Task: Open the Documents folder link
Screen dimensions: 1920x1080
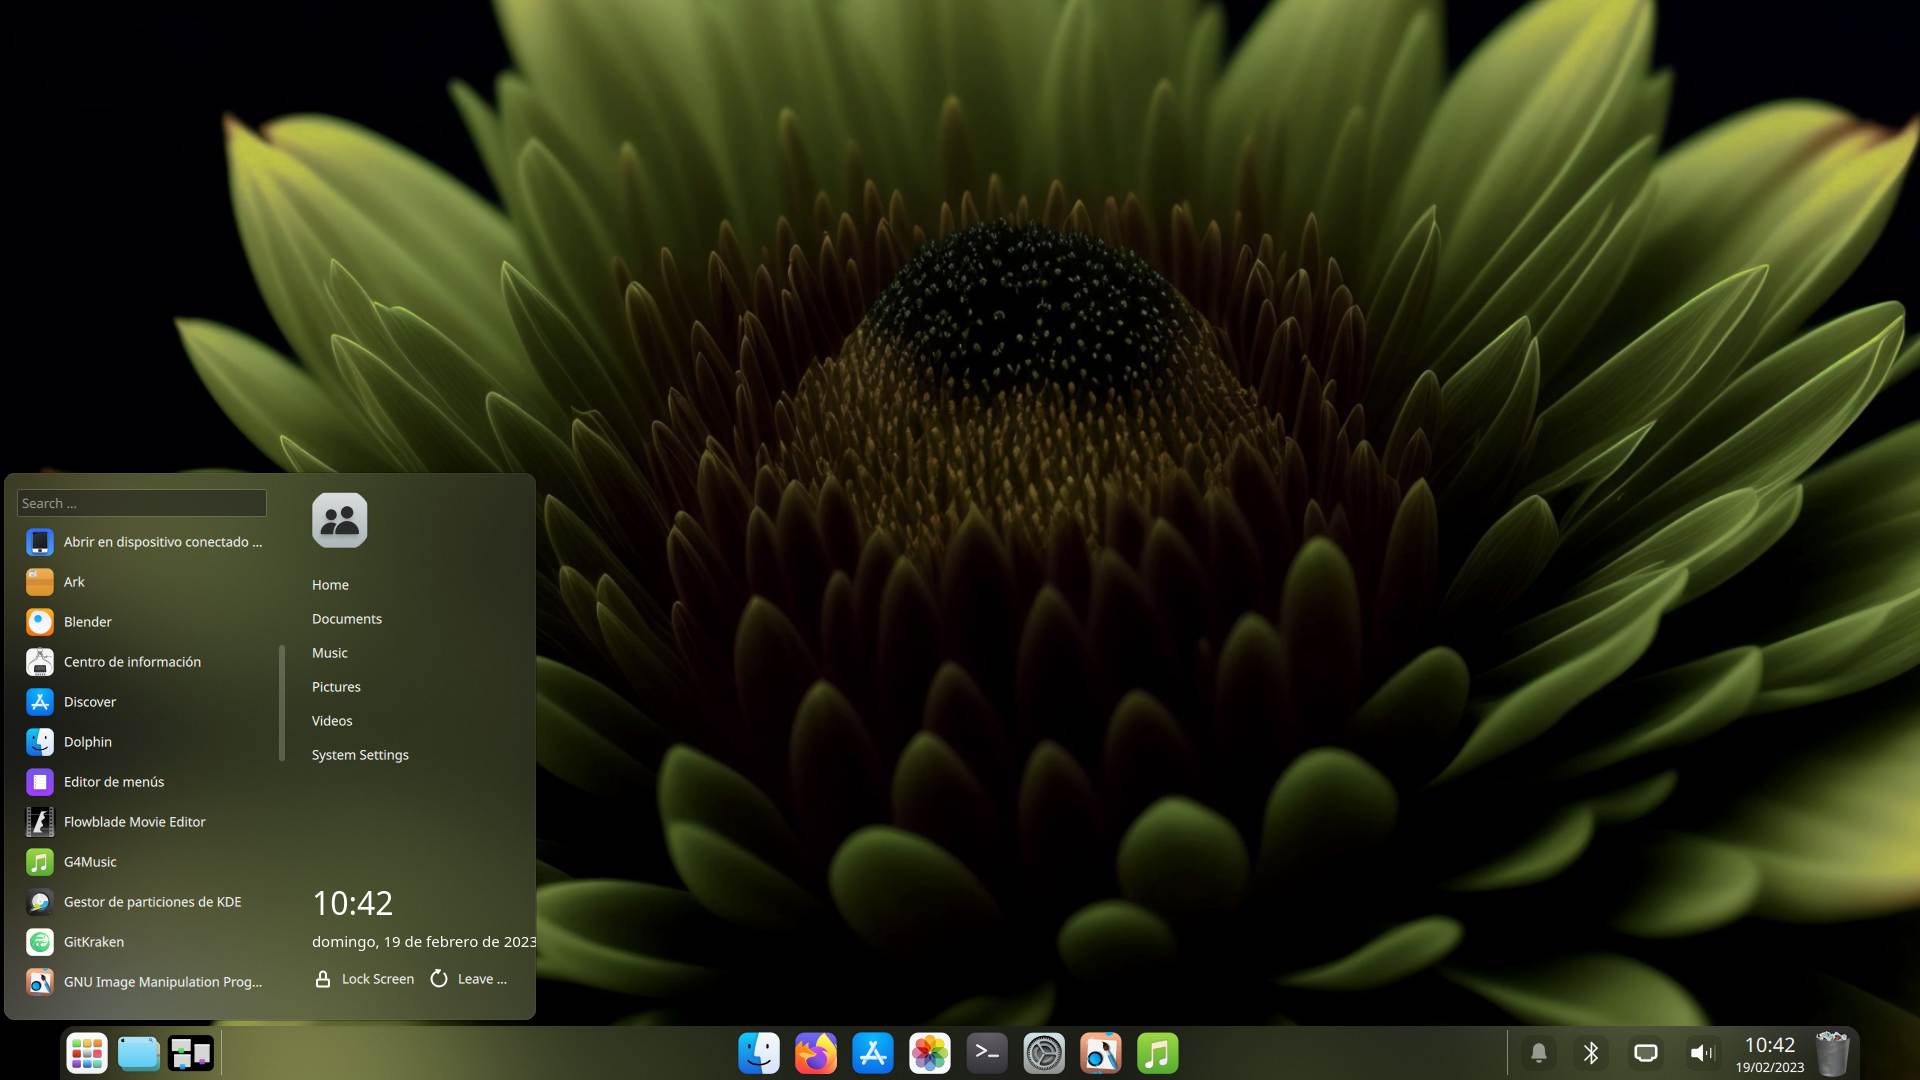Action: coord(347,619)
